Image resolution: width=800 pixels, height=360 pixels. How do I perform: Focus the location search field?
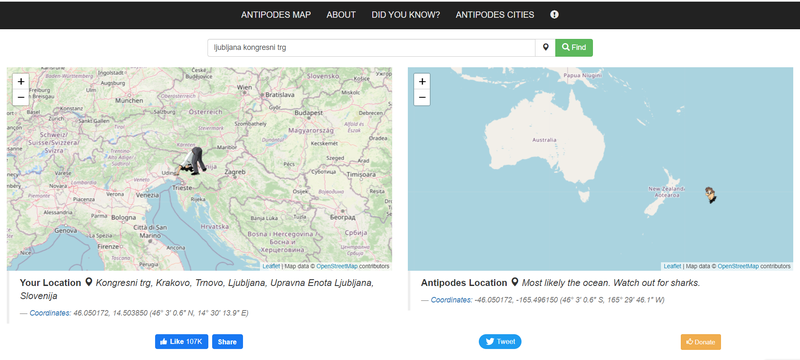coord(371,47)
